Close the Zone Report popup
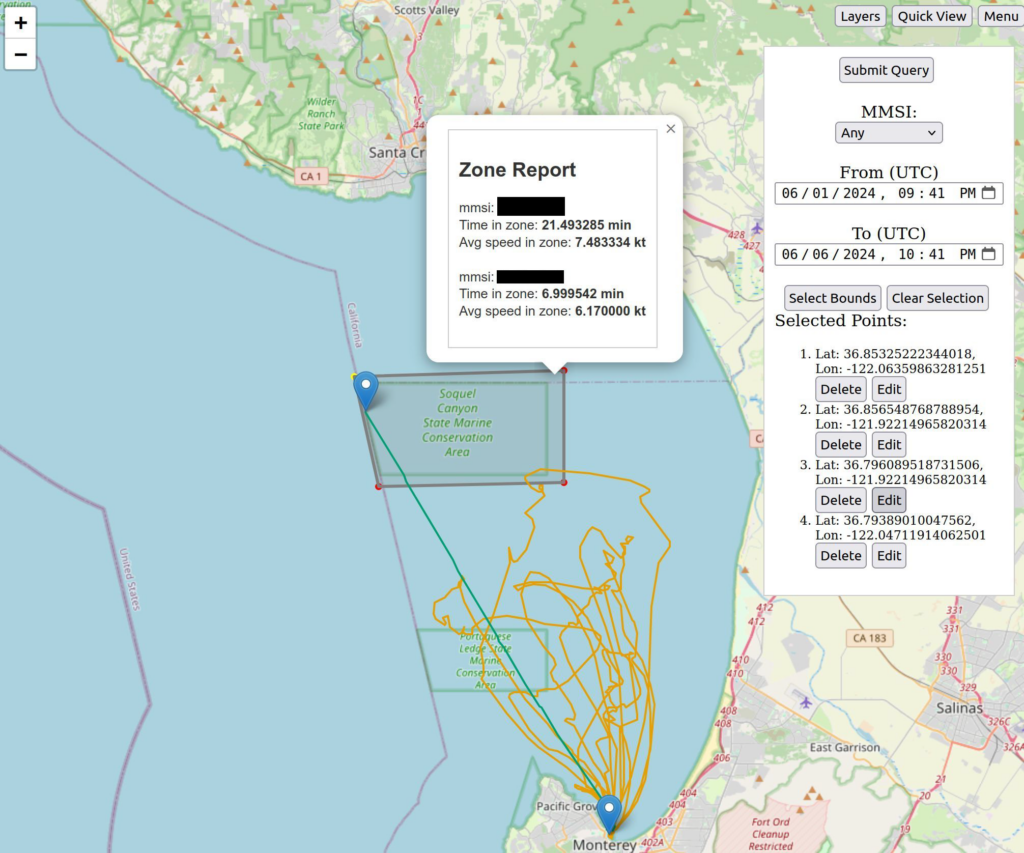The height and width of the screenshot is (853, 1024). click(670, 129)
